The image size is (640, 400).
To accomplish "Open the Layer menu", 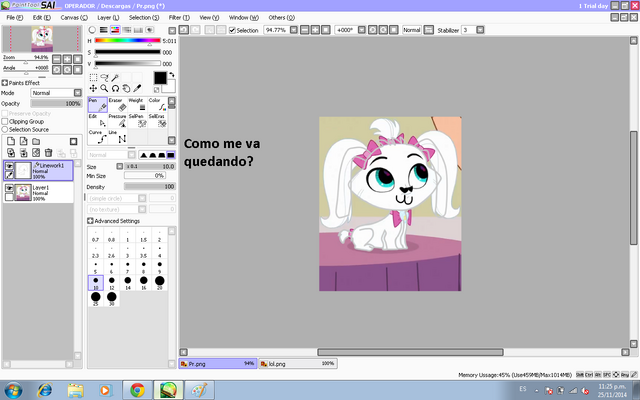I will [x=108, y=18].
